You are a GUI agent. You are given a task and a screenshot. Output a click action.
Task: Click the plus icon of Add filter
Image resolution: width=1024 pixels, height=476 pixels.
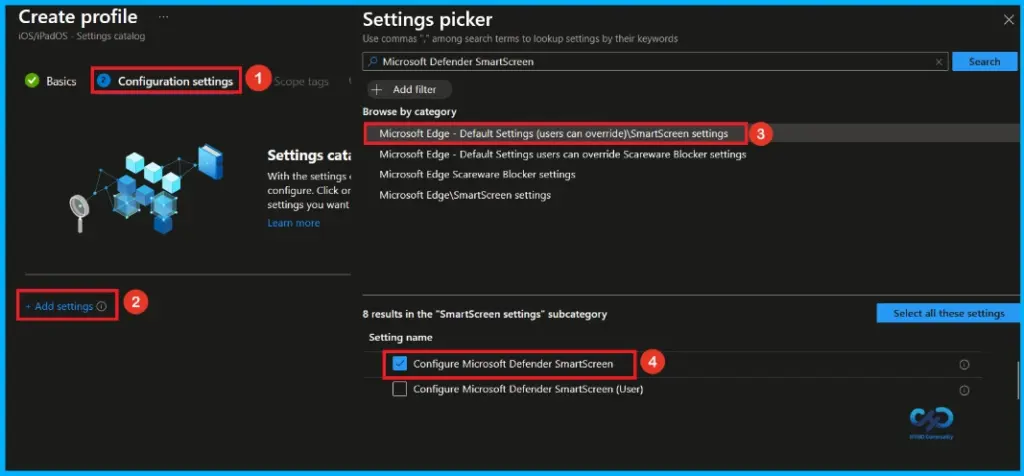(x=377, y=89)
